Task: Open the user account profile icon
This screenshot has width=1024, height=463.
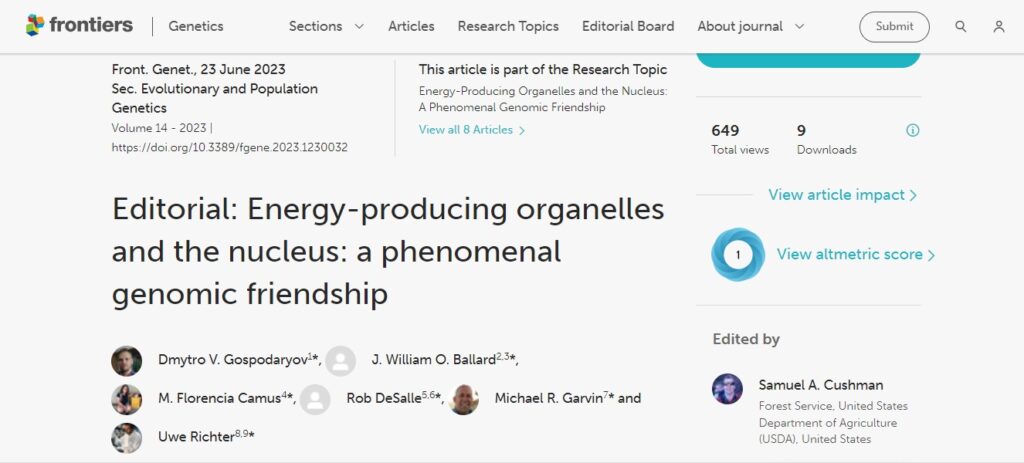Action: point(999,27)
